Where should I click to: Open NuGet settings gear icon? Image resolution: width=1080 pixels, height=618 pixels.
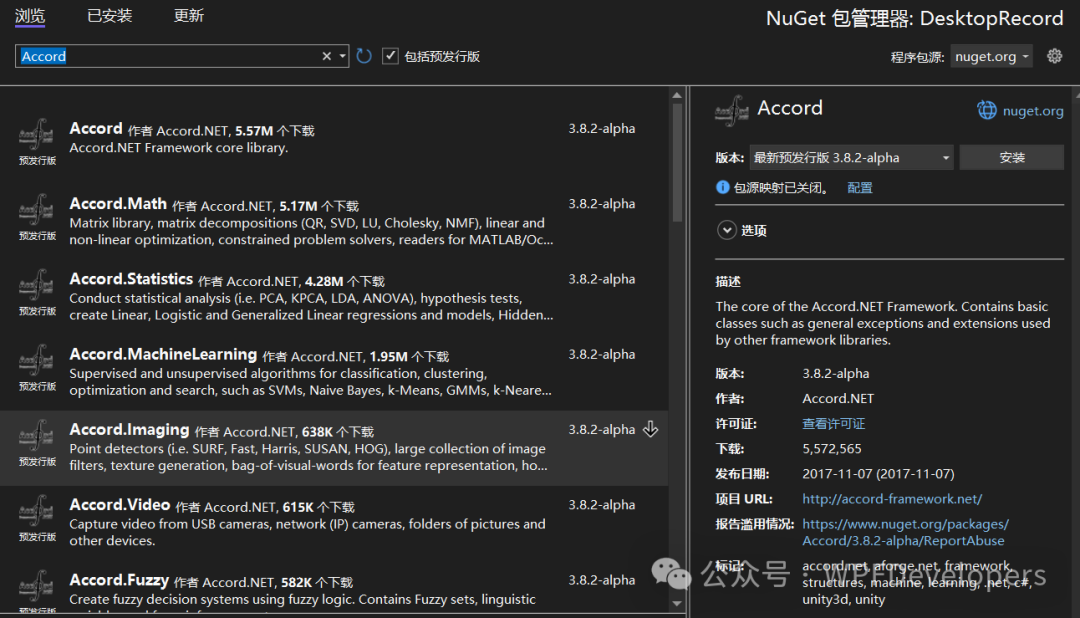pyautogui.click(x=1055, y=56)
